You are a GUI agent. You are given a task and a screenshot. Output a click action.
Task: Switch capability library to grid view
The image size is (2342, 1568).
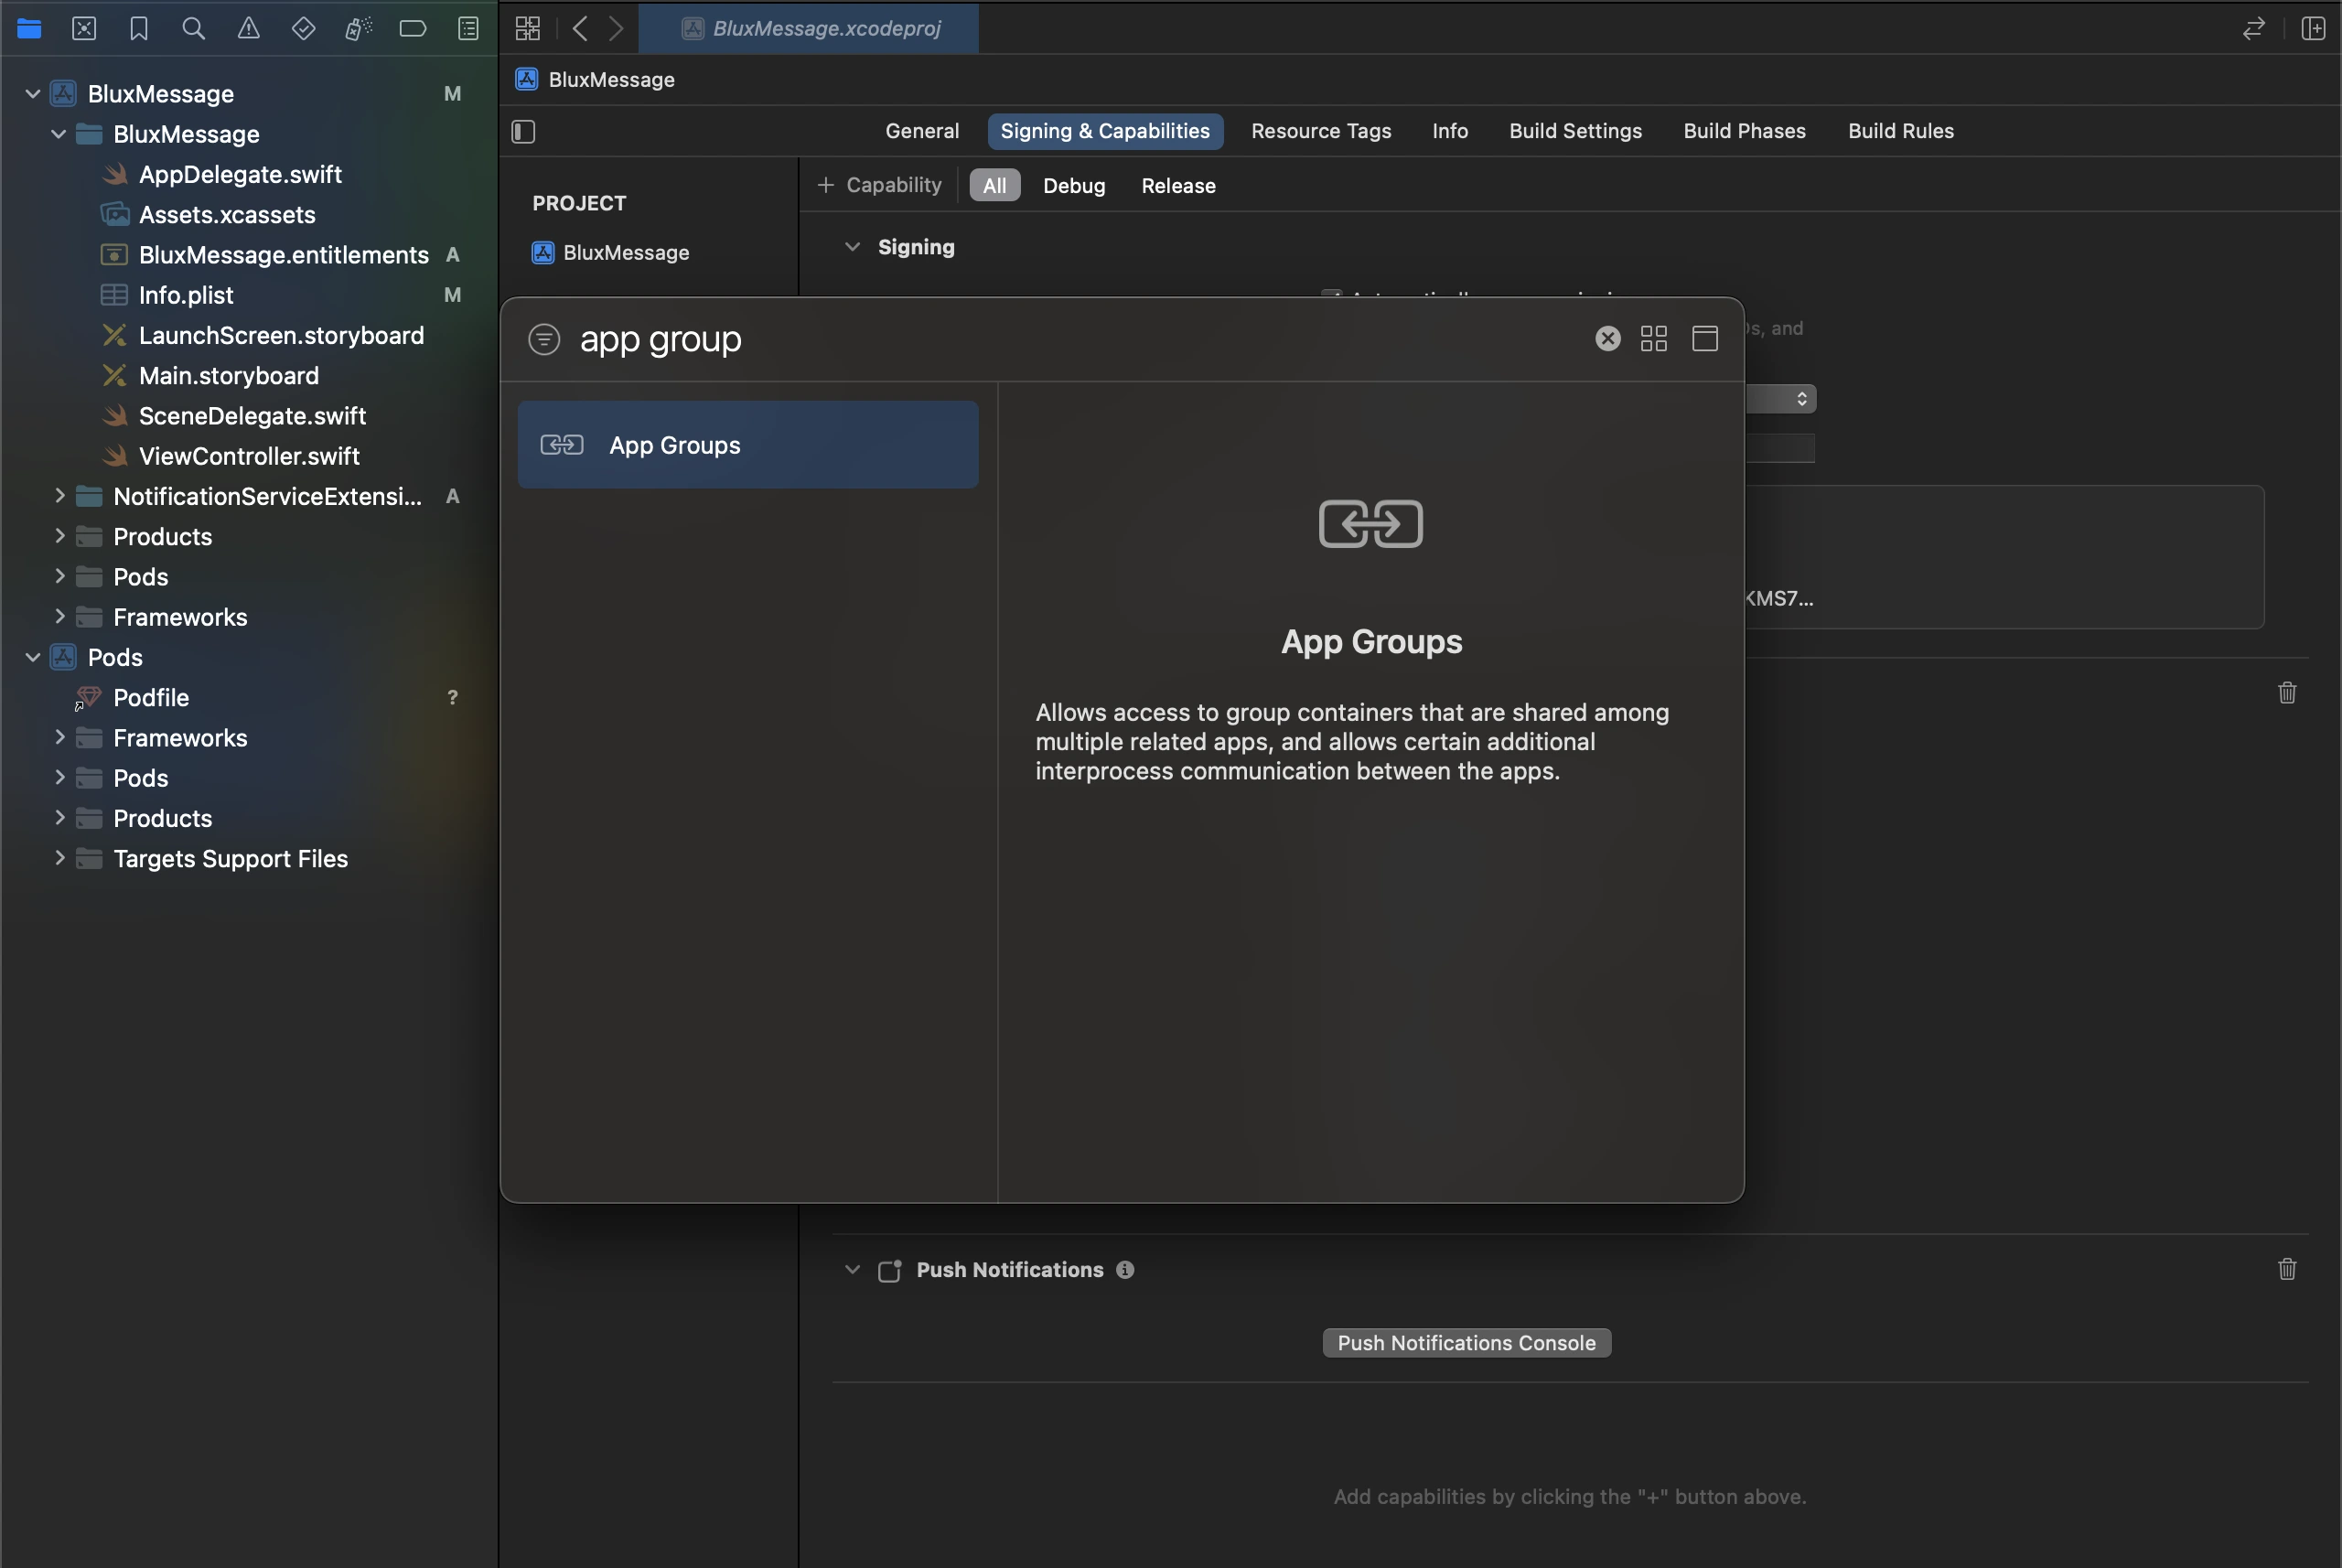click(x=1654, y=338)
